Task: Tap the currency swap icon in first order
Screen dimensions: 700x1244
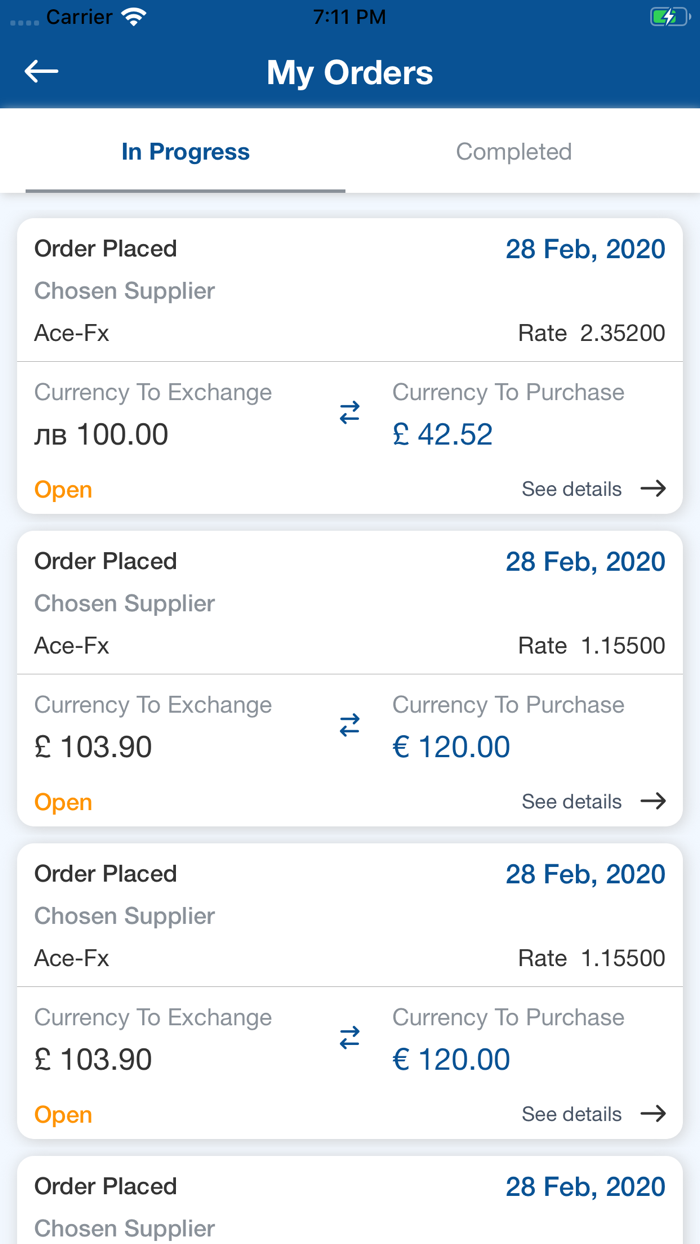Action: 349,411
